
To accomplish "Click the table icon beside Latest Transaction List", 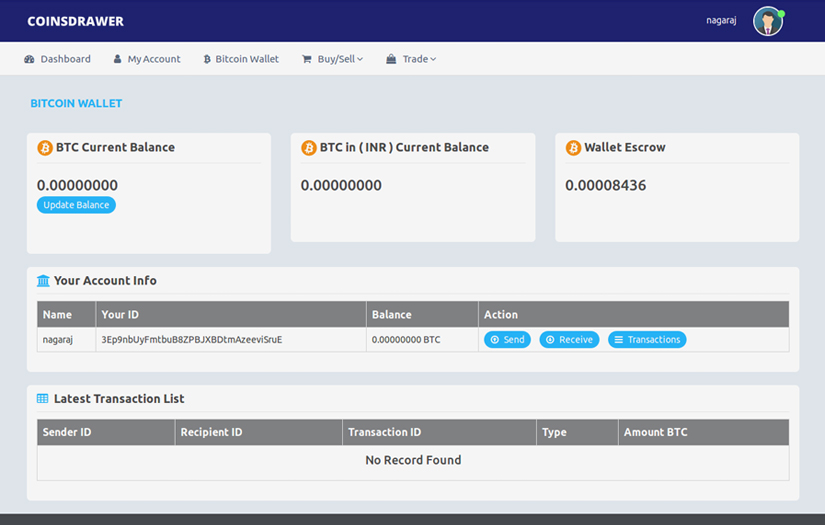I will [43, 399].
